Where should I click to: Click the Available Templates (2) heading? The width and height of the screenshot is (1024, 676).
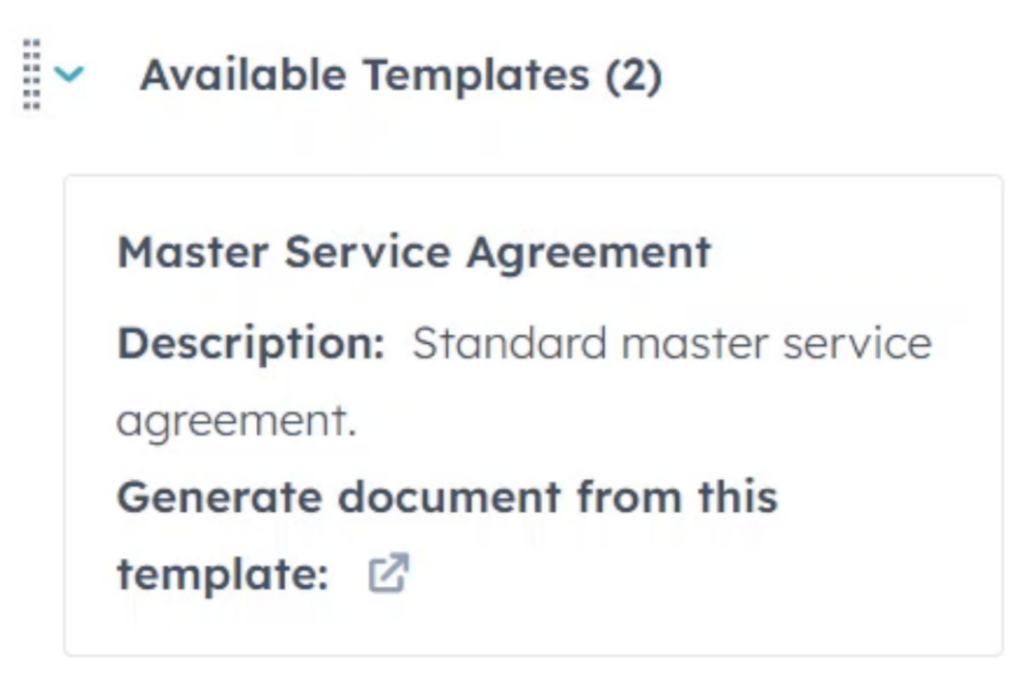(402, 75)
